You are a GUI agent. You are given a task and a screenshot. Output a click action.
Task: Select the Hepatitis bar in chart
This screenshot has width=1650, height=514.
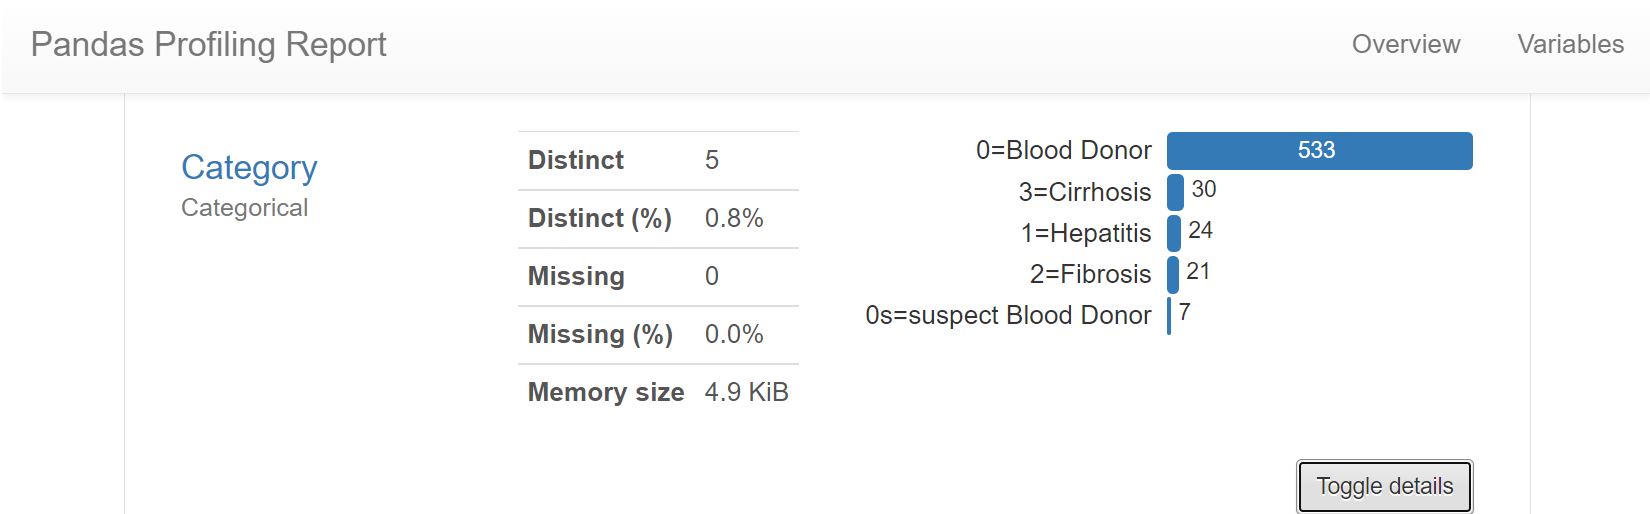pyautogui.click(x=1174, y=233)
